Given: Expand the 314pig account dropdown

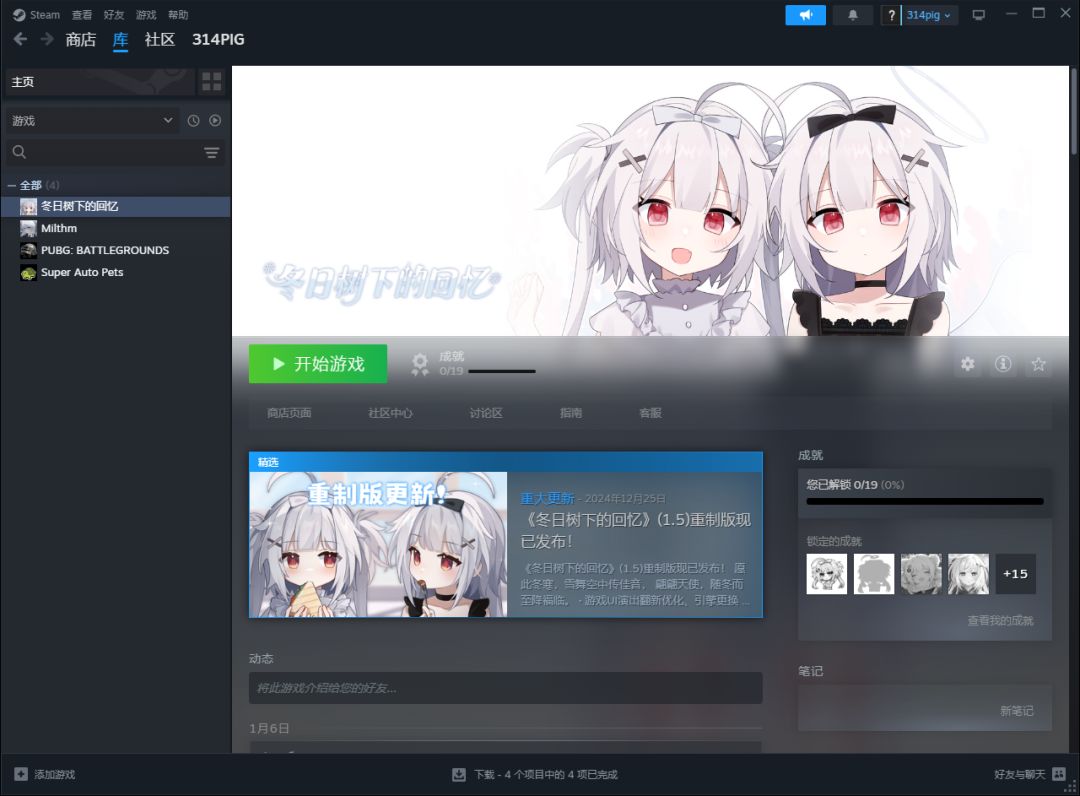Looking at the screenshot, I should (929, 14).
